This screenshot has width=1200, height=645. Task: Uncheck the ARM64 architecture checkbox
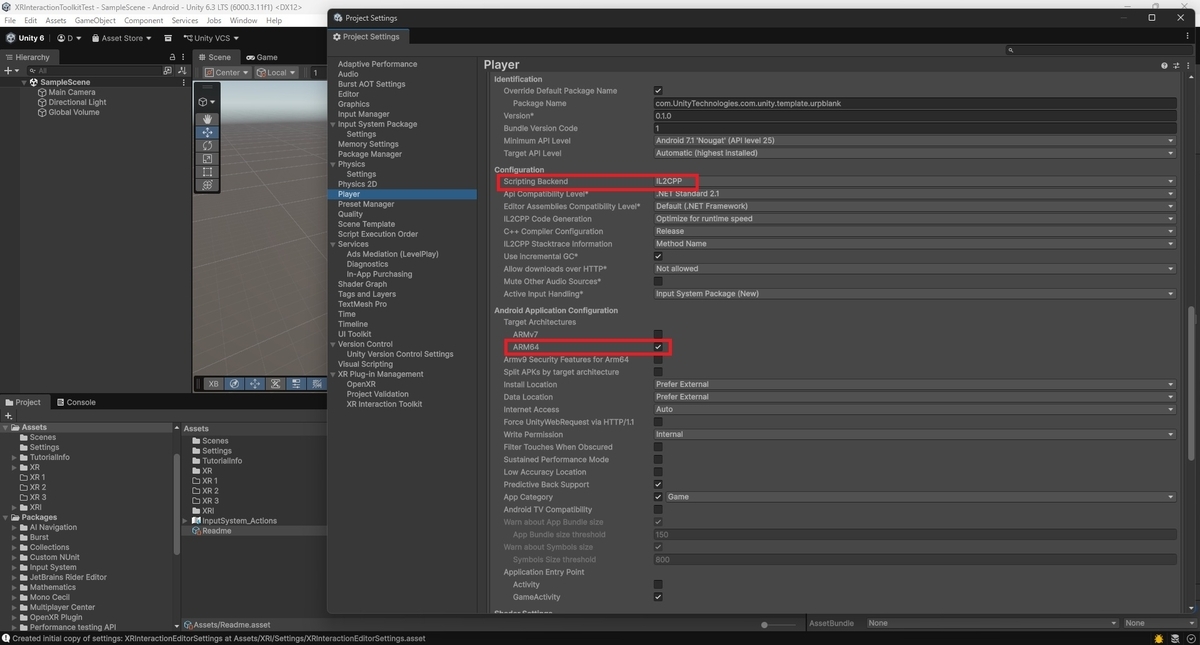[658, 347]
